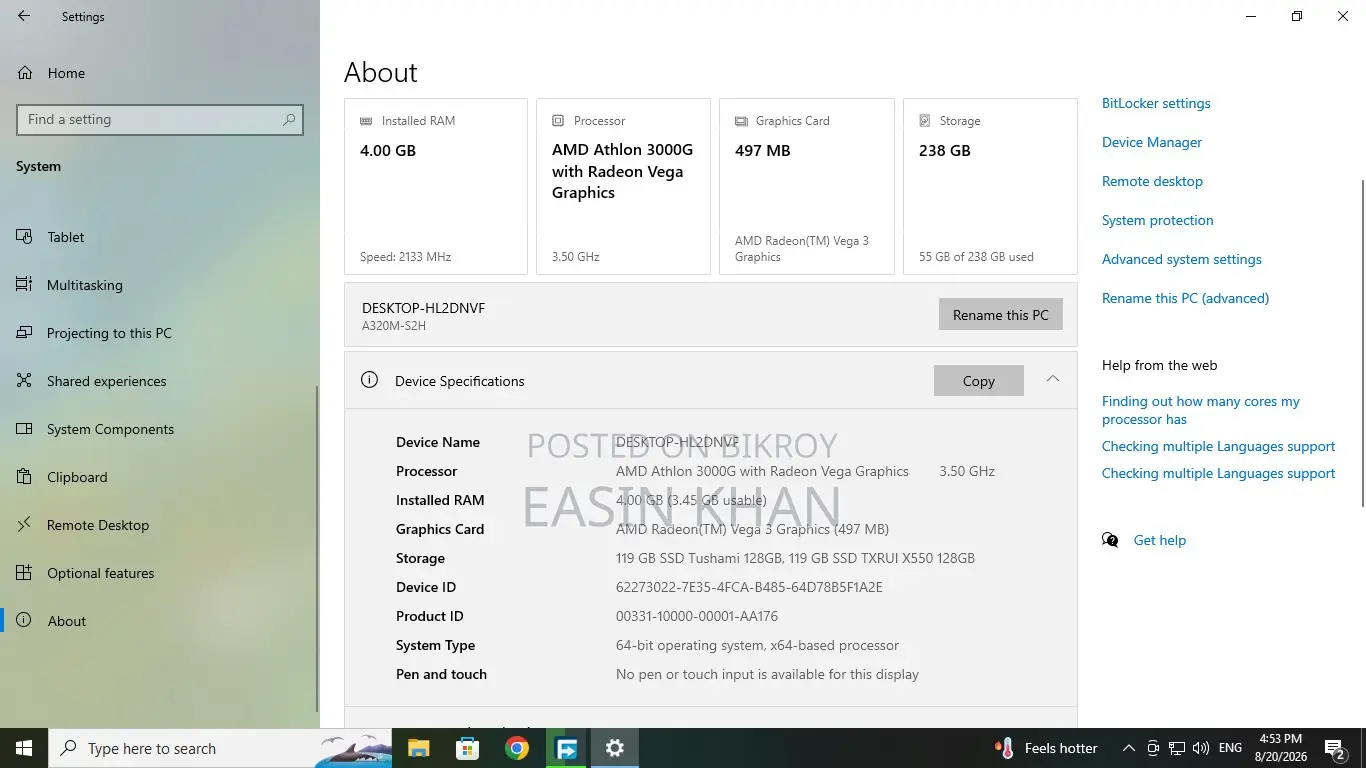Image resolution: width=1366 pixels, height=768 pixels.
Task: Open first Checking multiple Languages support link
Action: coord(1218,446)
